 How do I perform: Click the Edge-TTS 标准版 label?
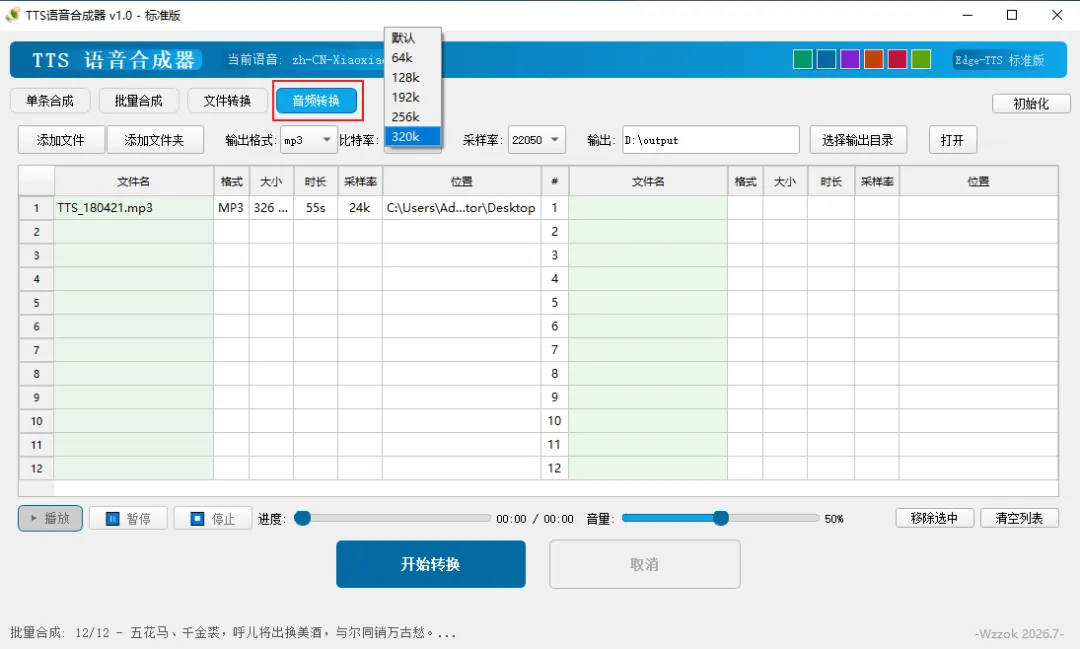[999, 60]
